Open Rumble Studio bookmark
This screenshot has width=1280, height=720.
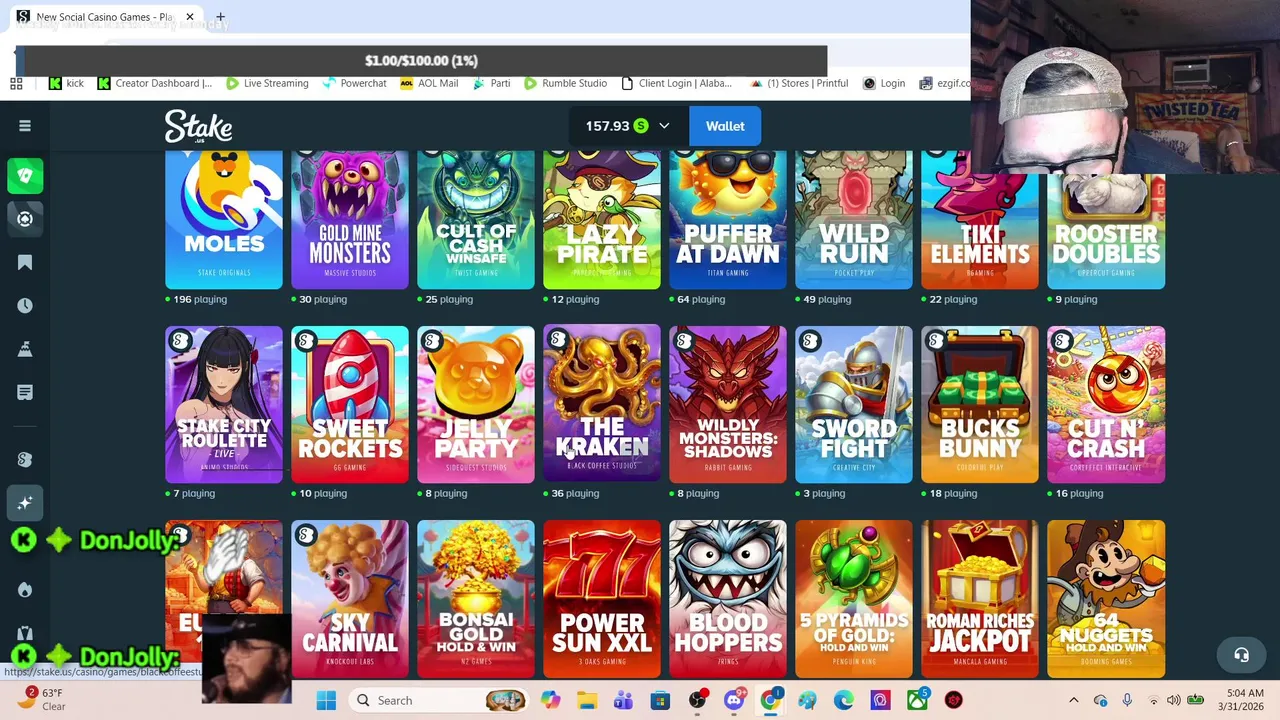pyautogui.click(x=565, y=83)
